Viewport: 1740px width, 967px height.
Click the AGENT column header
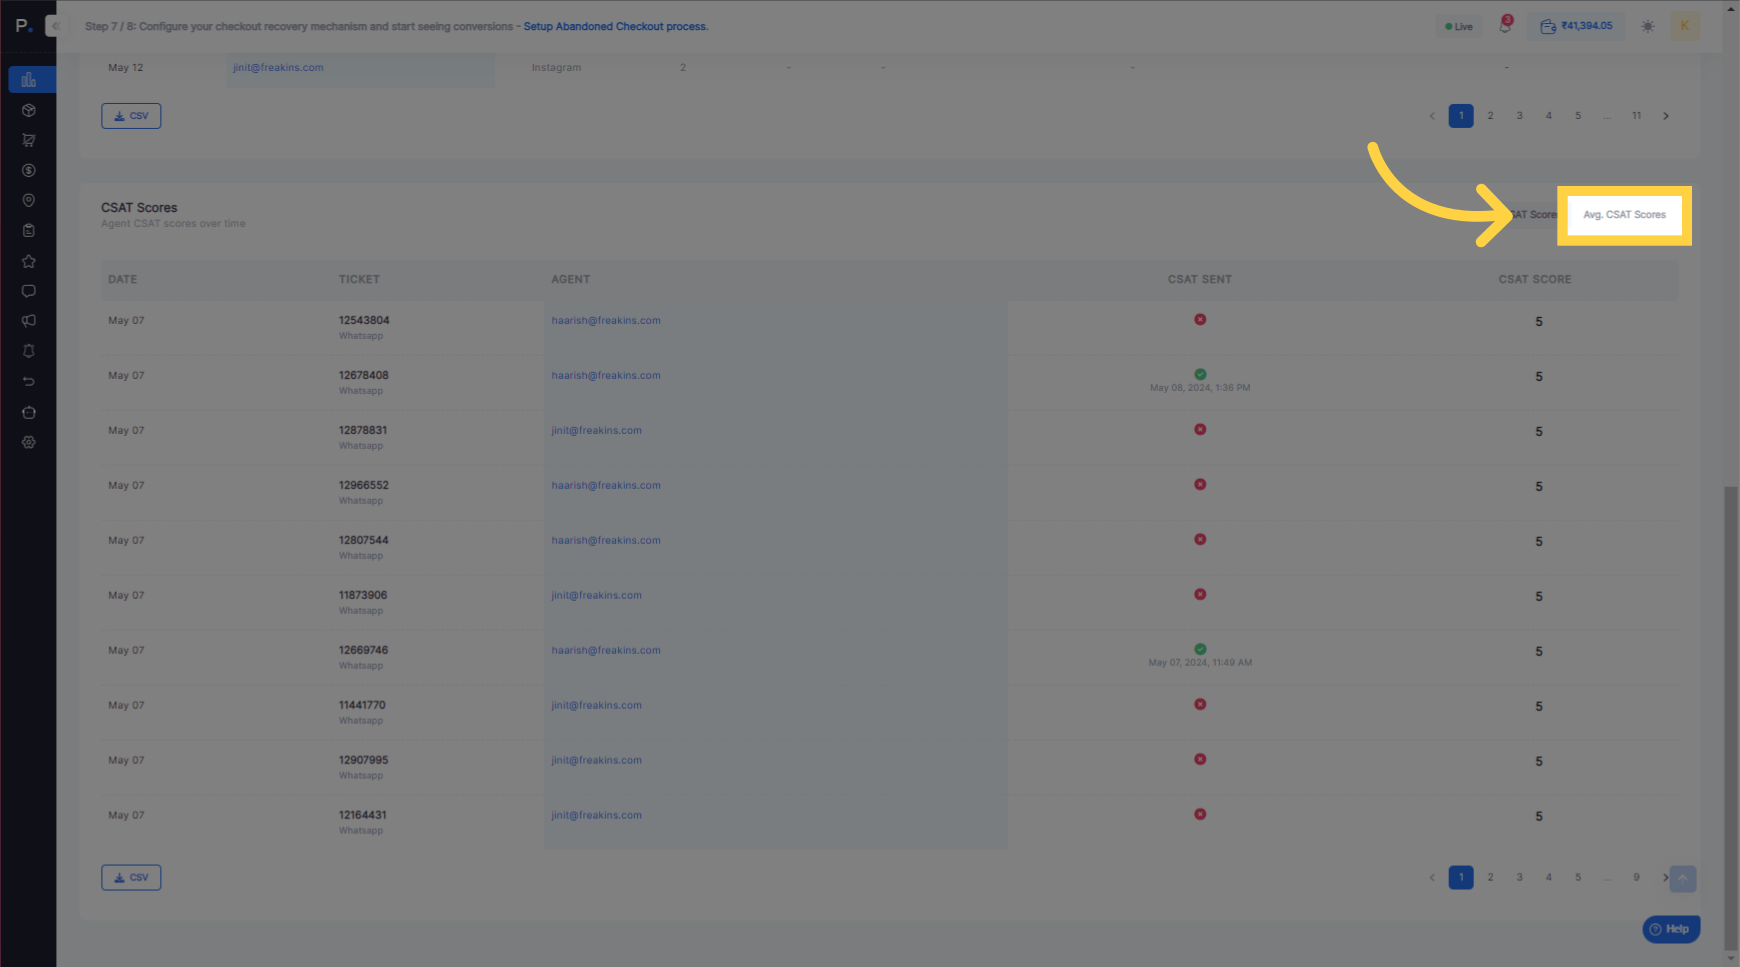pos(571,280)
